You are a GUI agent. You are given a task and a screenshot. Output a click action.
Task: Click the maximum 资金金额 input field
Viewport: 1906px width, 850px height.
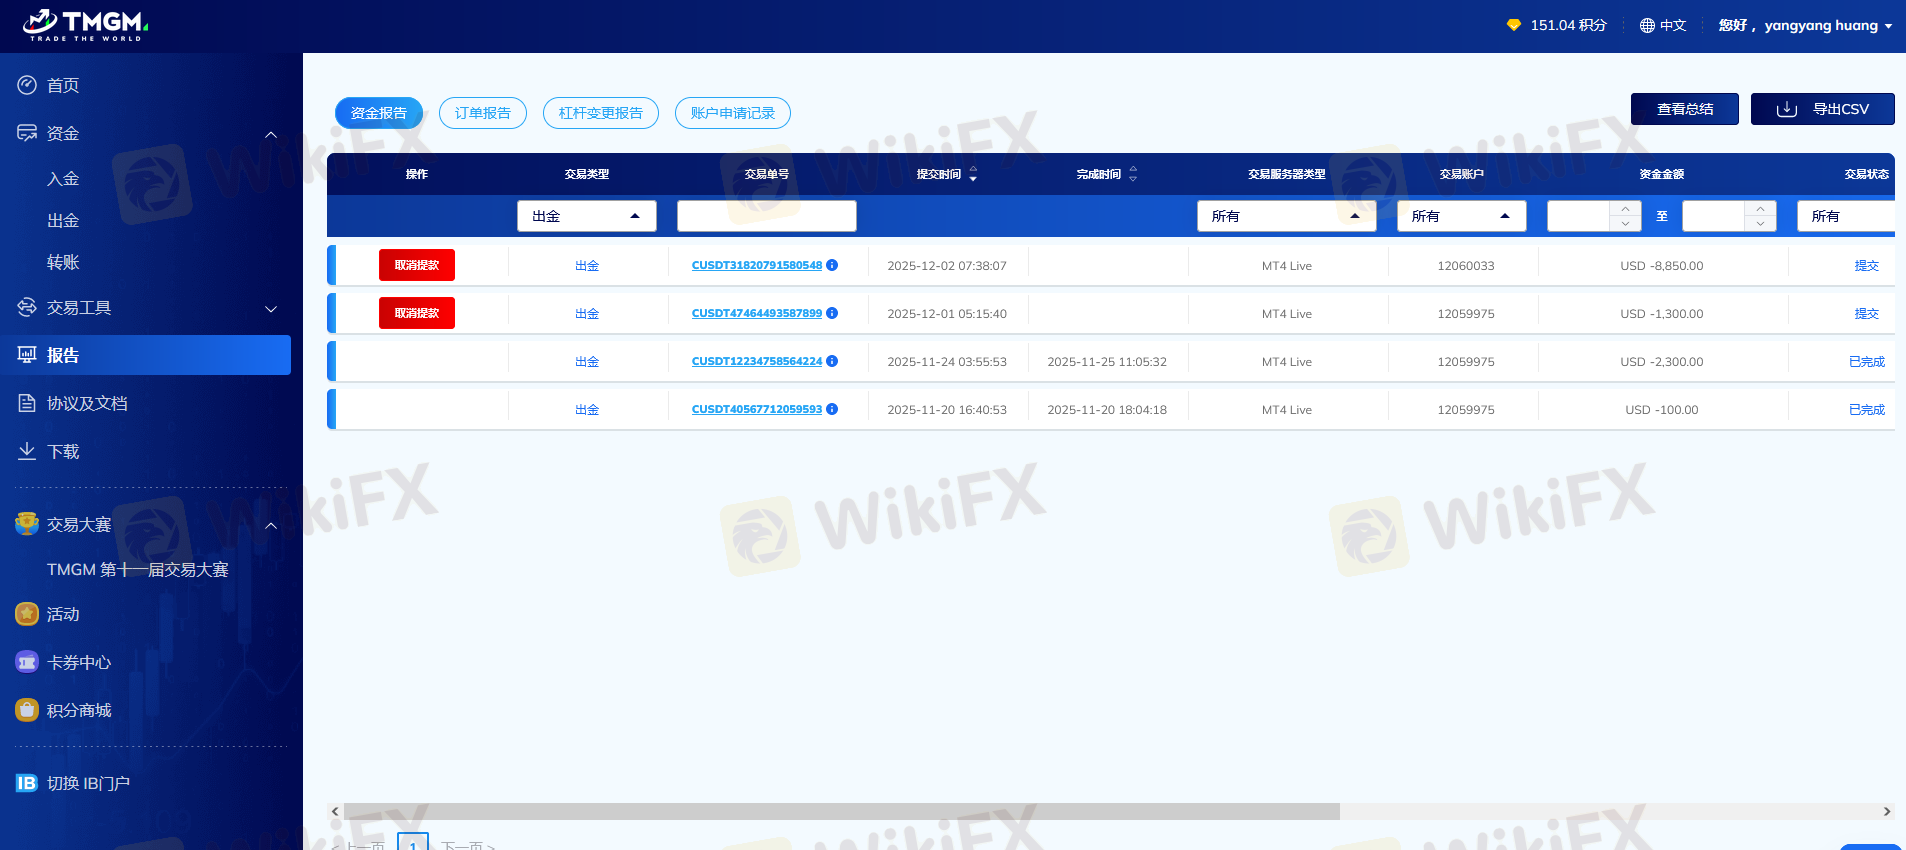(1714, 216)
